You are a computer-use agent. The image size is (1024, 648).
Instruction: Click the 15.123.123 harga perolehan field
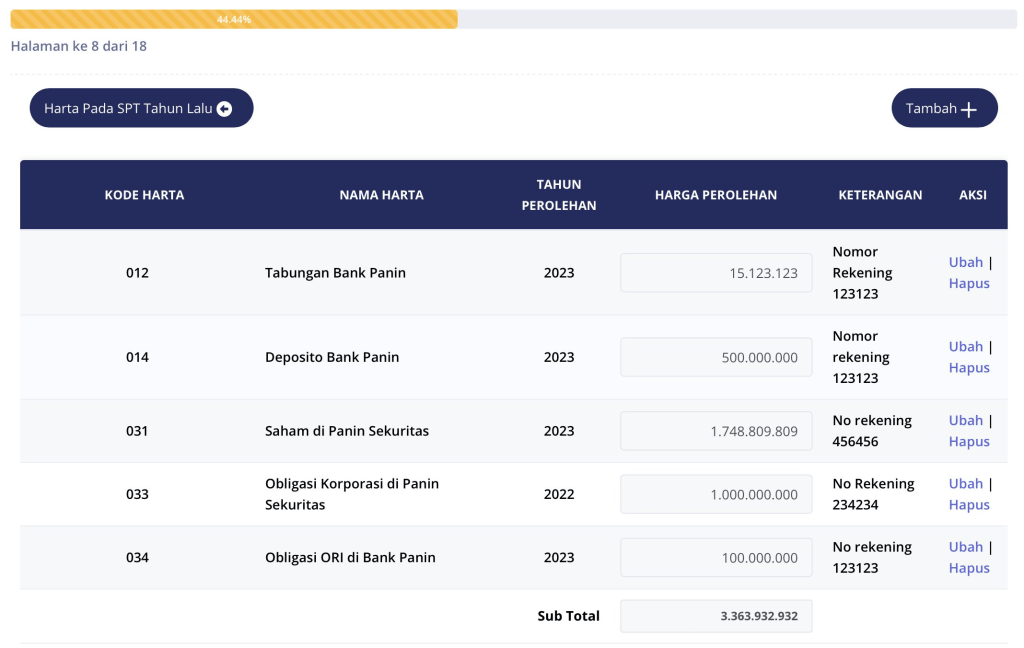[x=716, y=273]
